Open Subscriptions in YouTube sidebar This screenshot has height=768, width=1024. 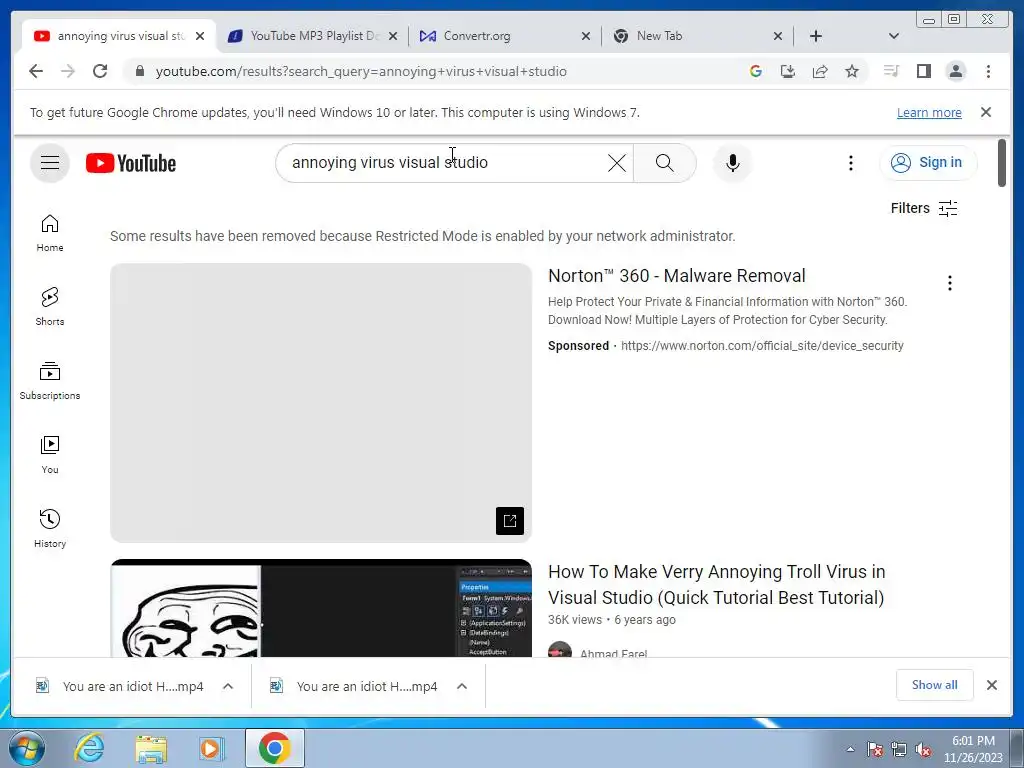[50, 381]
